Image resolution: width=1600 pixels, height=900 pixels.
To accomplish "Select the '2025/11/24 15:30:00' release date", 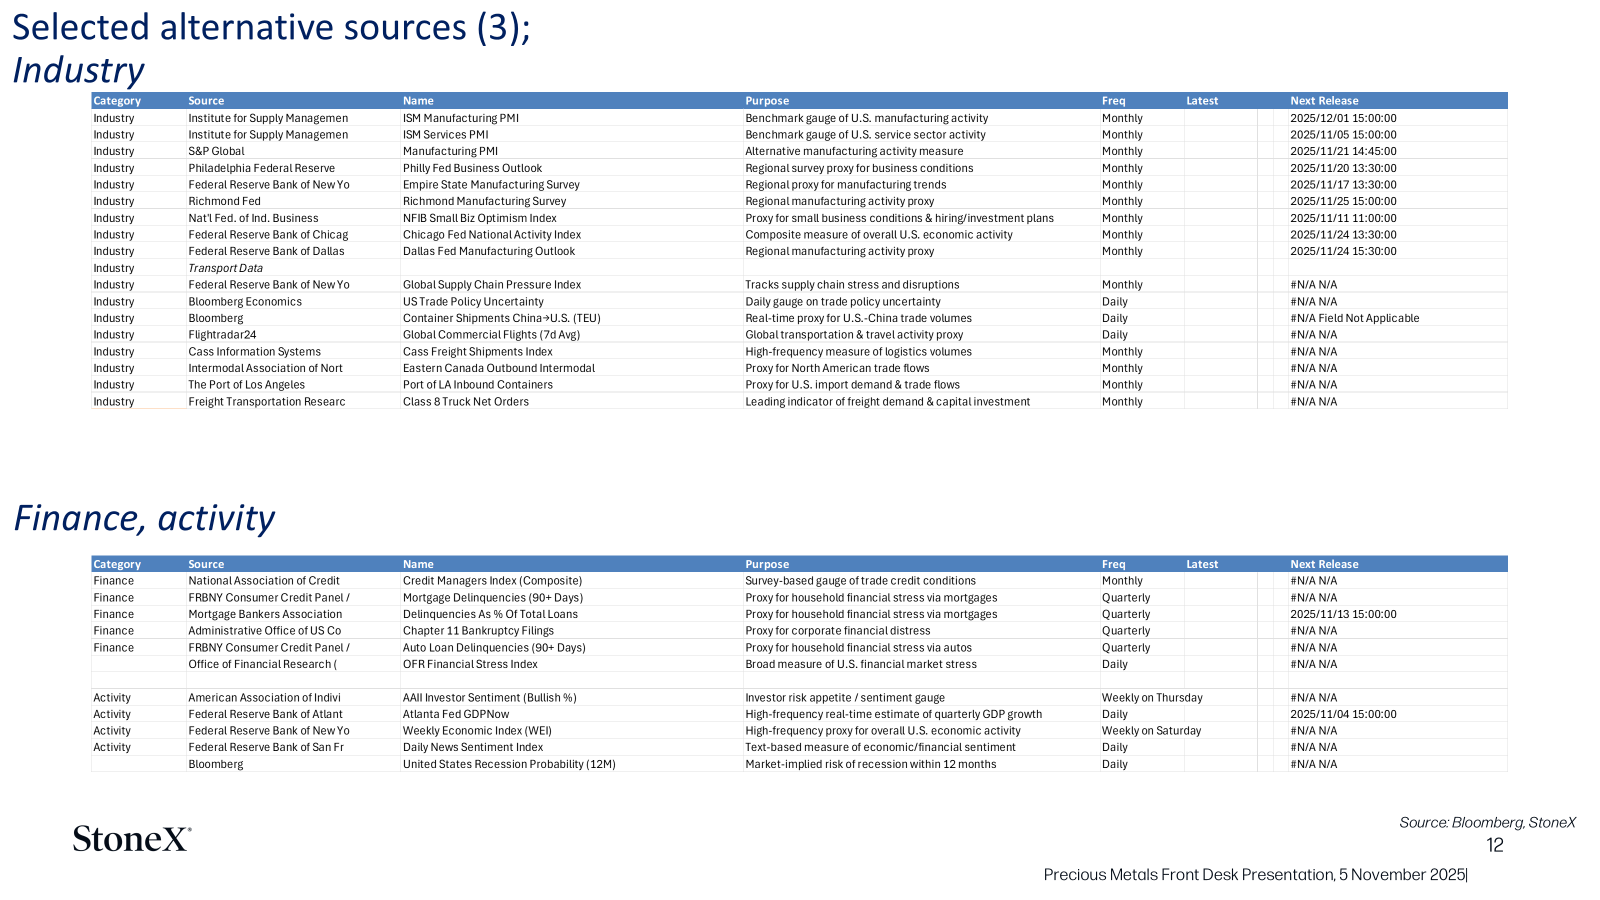I will coord(1343,251).
